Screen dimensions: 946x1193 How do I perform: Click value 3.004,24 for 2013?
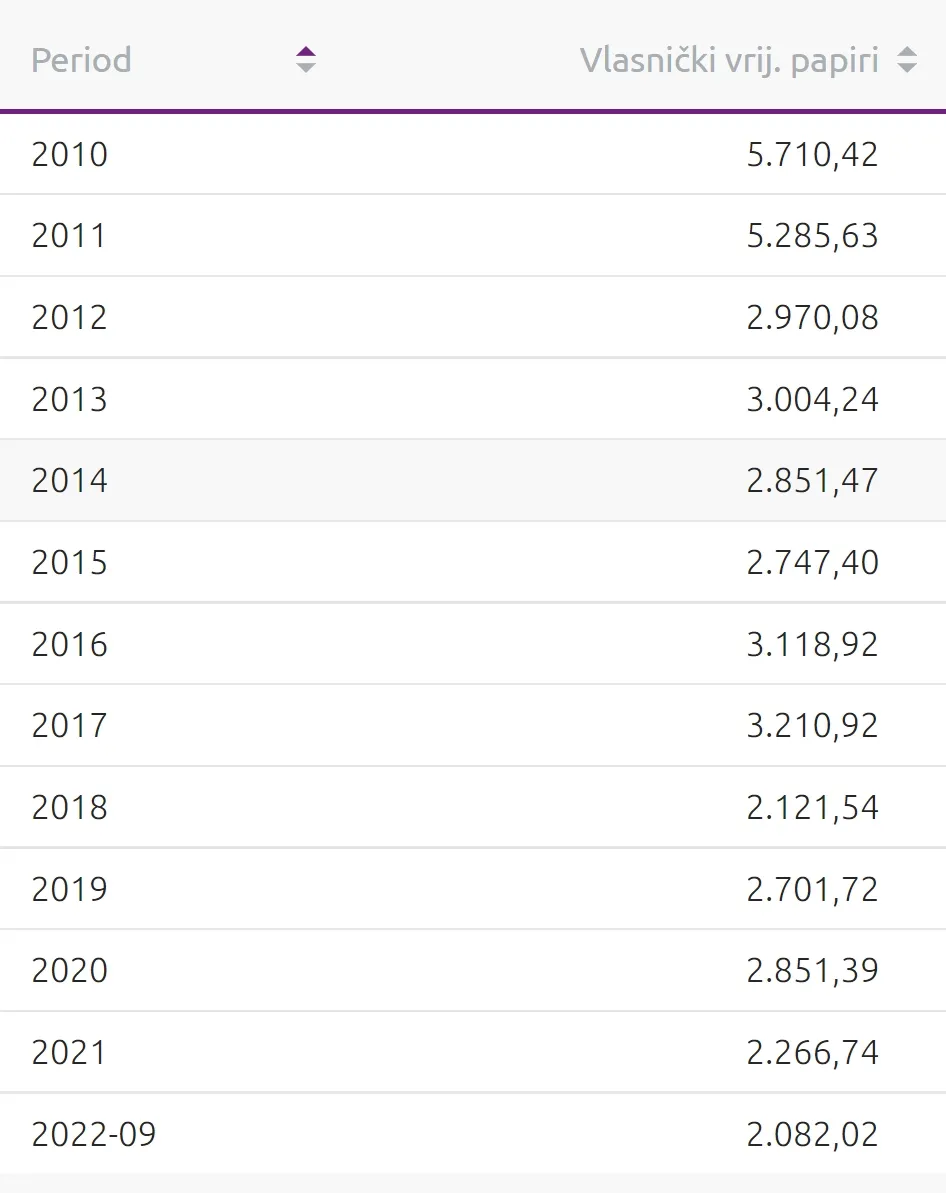pos(812,399)
